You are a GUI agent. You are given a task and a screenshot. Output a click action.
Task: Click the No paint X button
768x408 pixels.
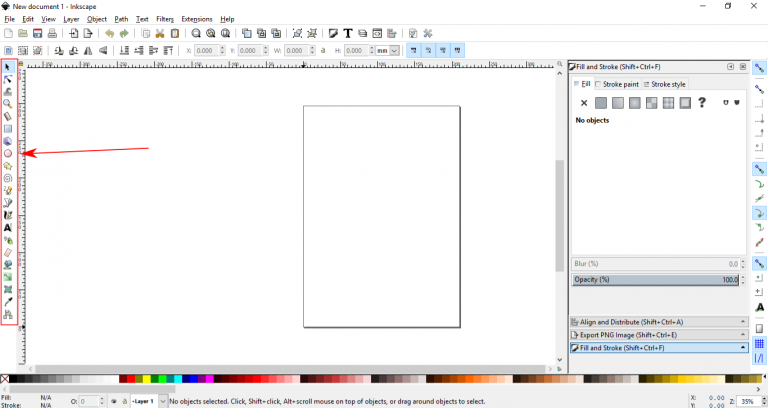(584, 103)
